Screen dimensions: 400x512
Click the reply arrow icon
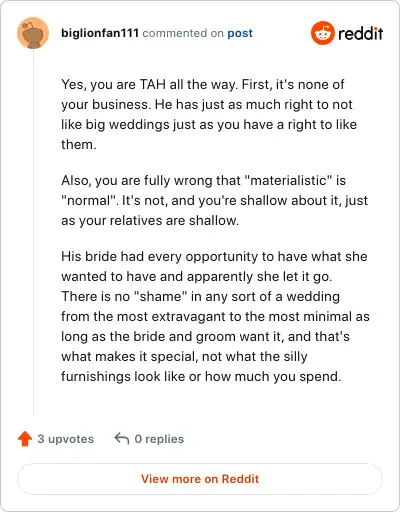pos(122,438)
